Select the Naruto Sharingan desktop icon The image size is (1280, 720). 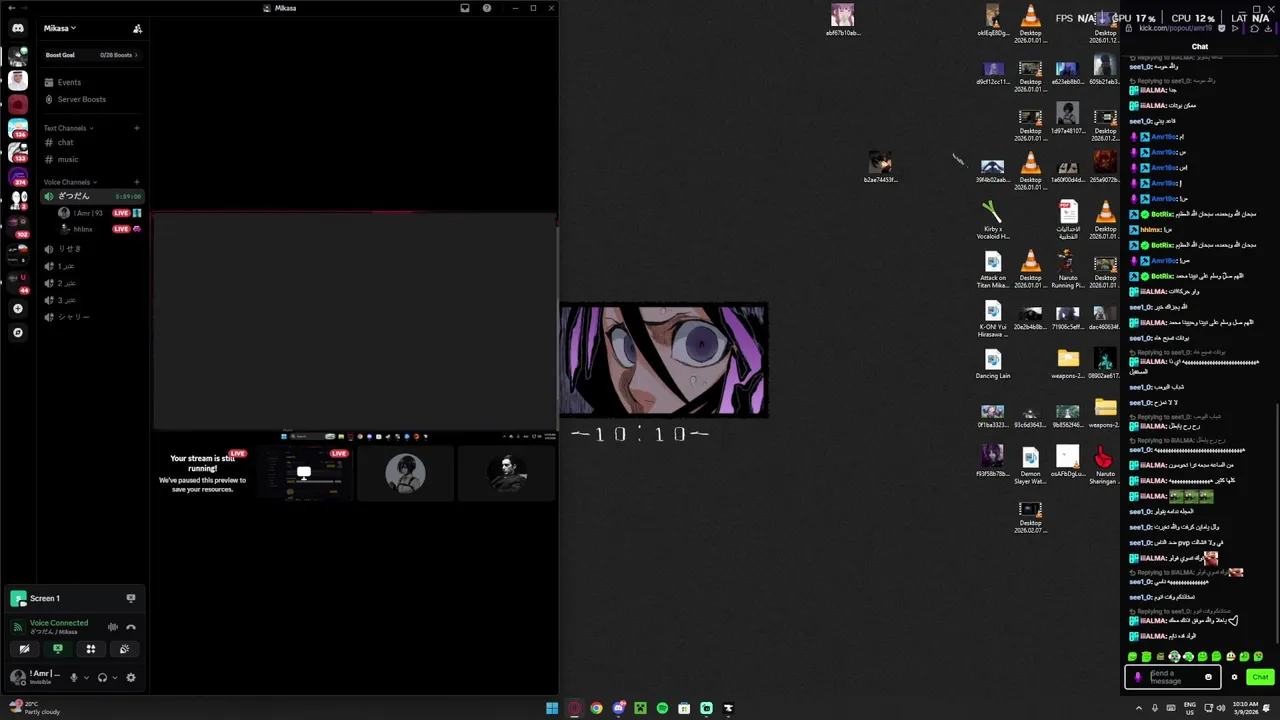(1104, 465)
